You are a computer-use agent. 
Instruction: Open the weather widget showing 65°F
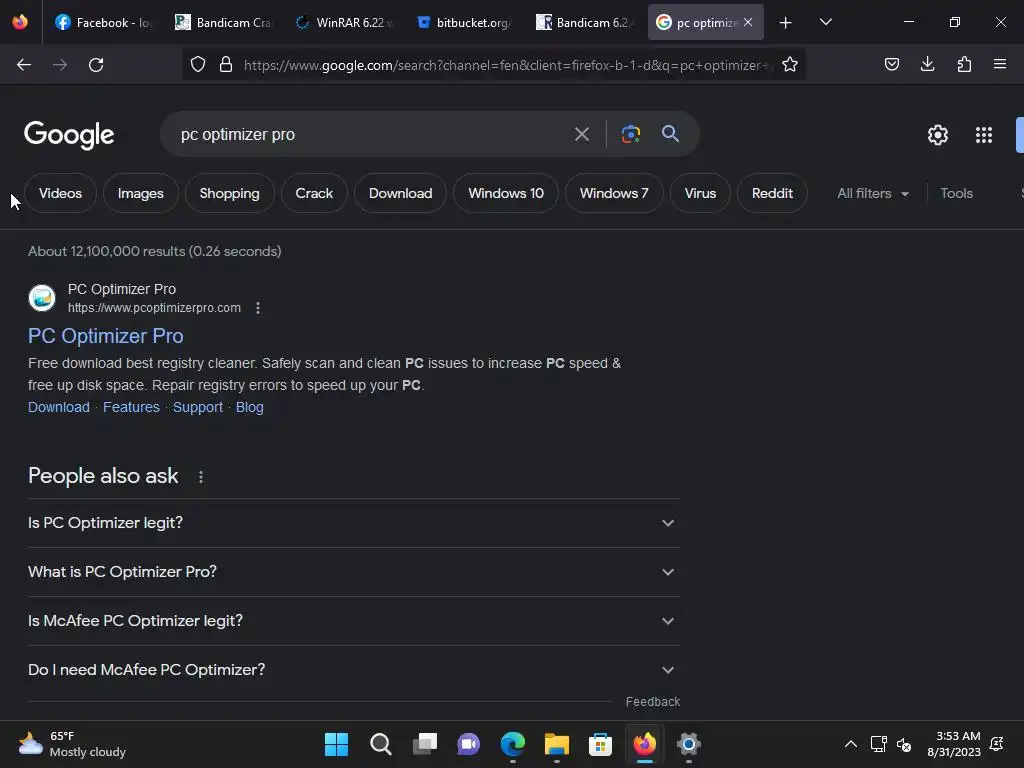pos(72,744)
